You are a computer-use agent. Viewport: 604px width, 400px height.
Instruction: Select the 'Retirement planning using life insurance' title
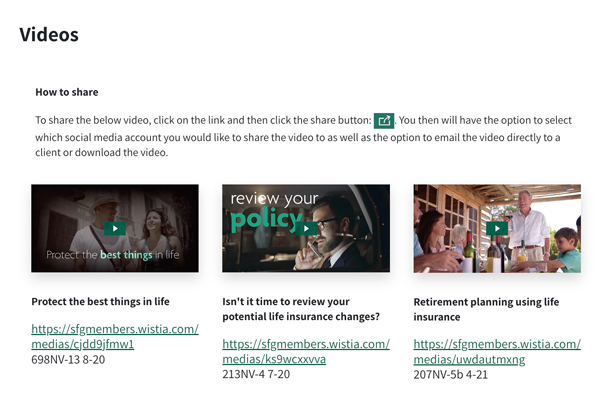click(486, 309)
